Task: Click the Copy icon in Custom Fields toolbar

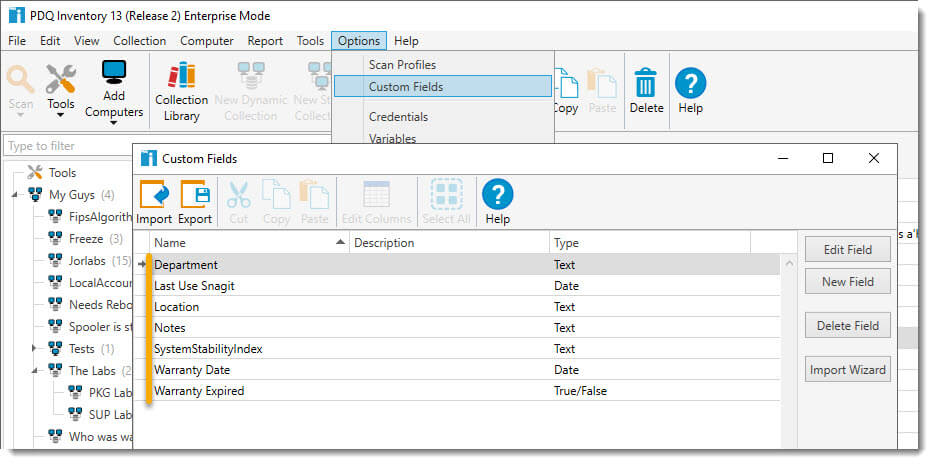Action: pos(276,195)
